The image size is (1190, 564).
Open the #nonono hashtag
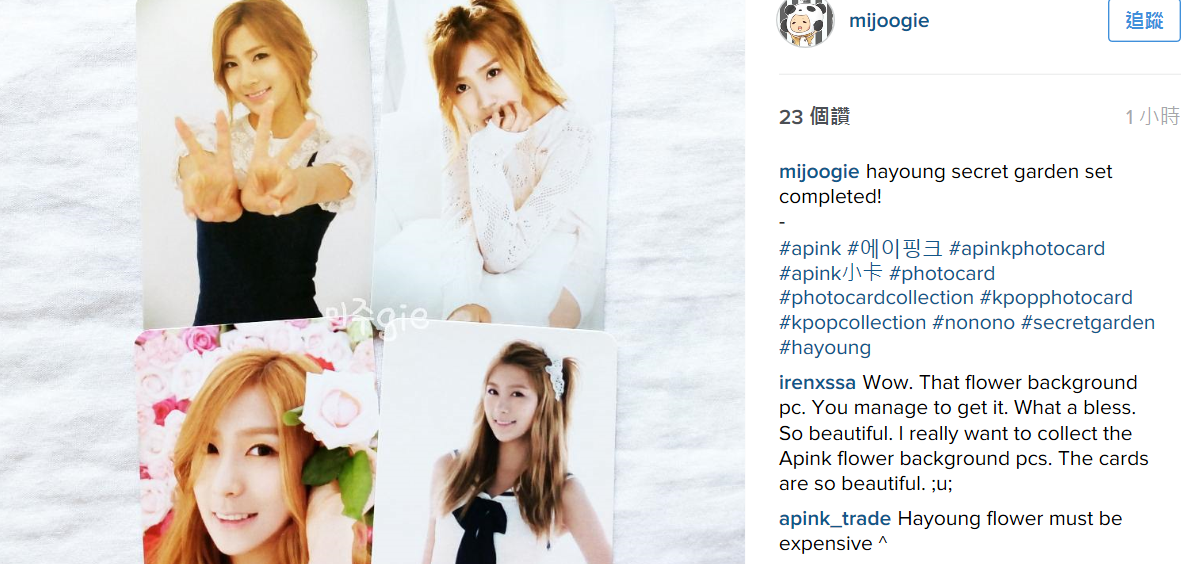[973, 323]
